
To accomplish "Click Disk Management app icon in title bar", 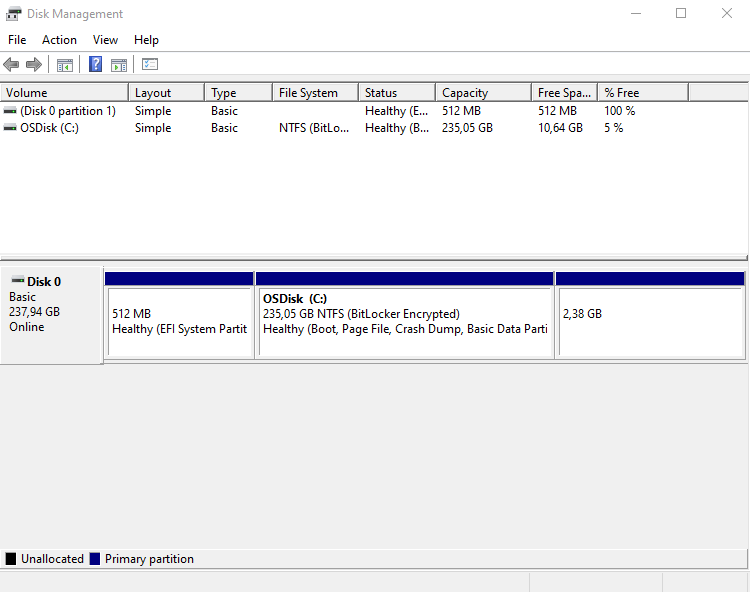I will coord(13,13).
